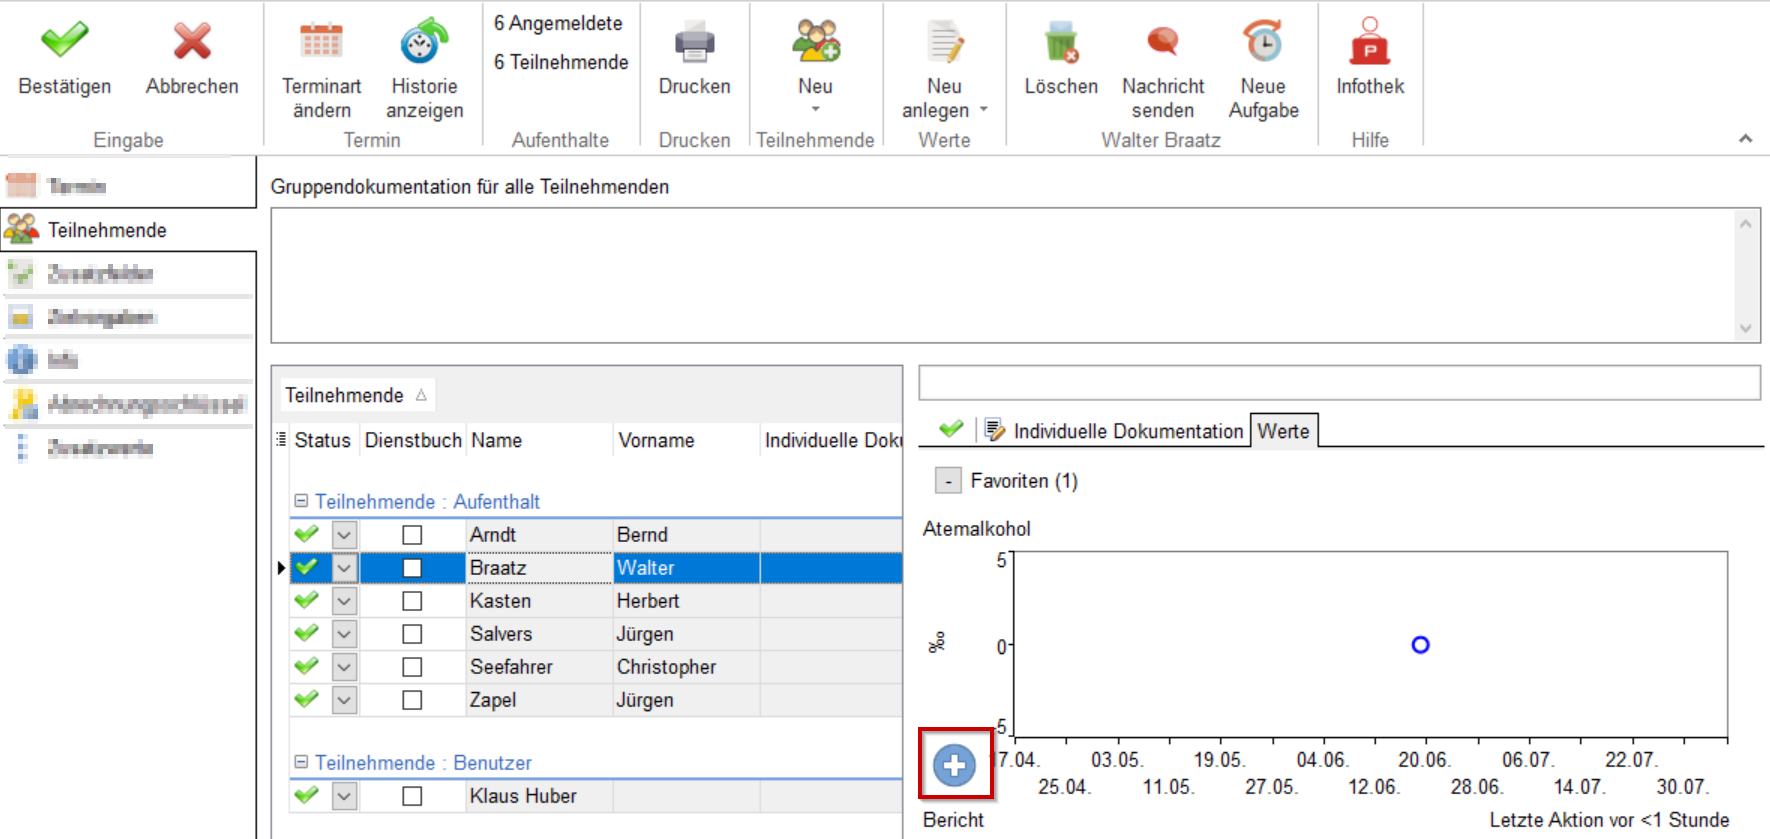Viewport: 1770px width, 839px height.
Task: Click blue plus button above Bericht
Action: click(955, 765)
